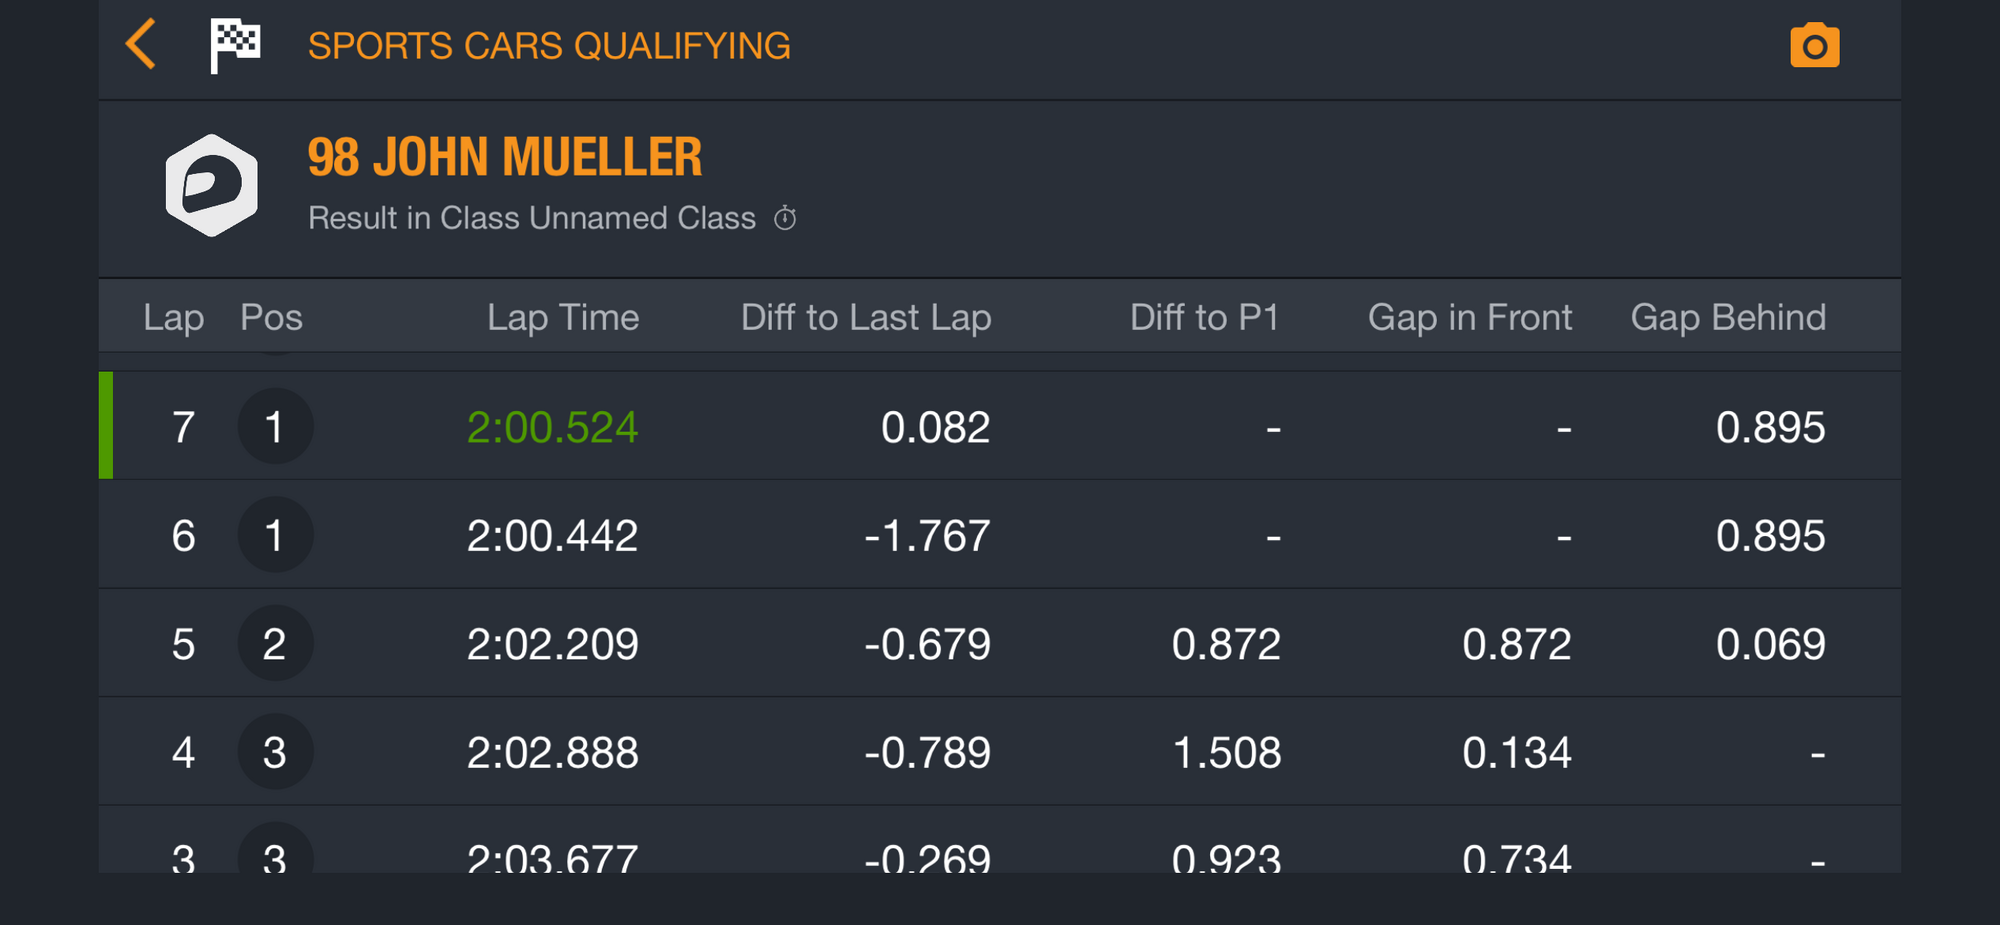Viewport: 2000px width, 925px height.
Task: Select the Diff to Last Lap header
Action: (866, 317)
